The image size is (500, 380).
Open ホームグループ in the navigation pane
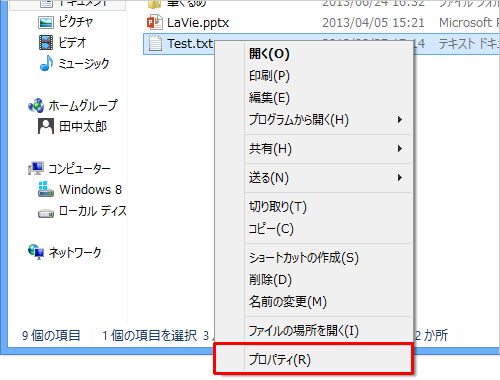[83, 106]
